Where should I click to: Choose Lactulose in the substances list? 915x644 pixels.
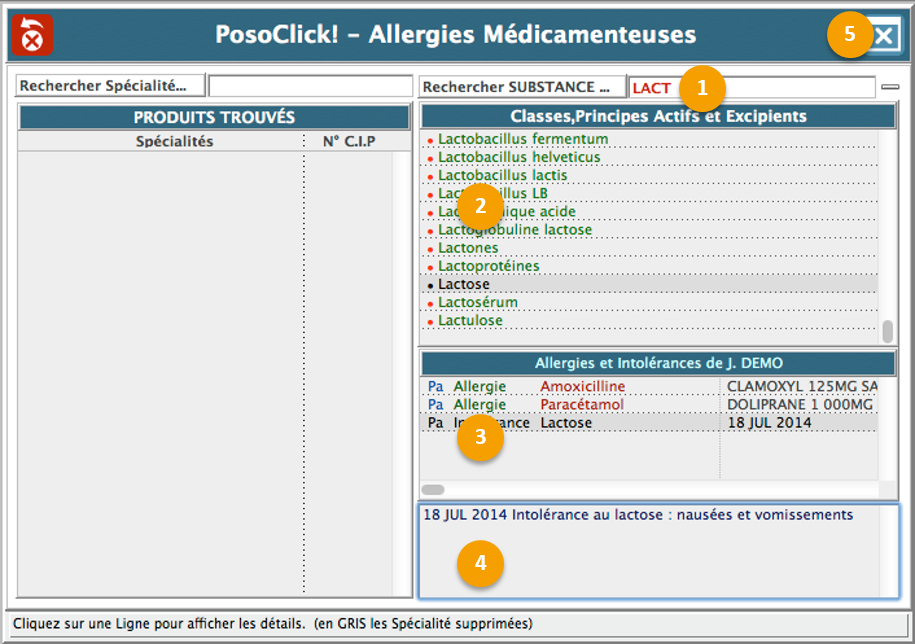(x=470, y=321)
